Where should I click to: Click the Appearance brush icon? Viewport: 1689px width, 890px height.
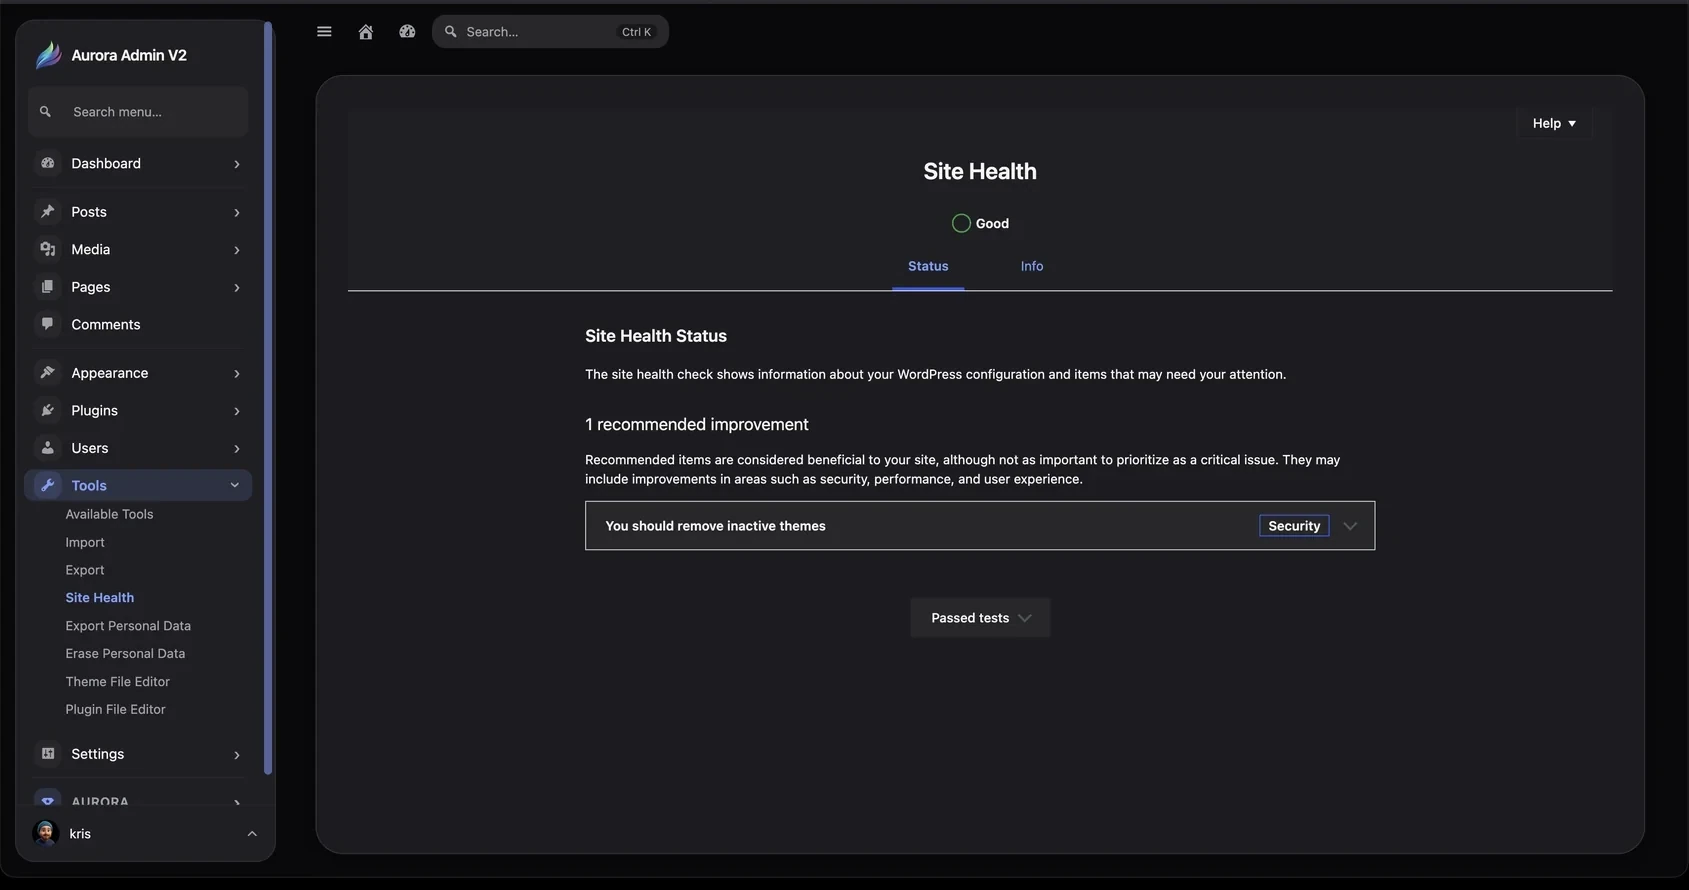tap(47, 373)
